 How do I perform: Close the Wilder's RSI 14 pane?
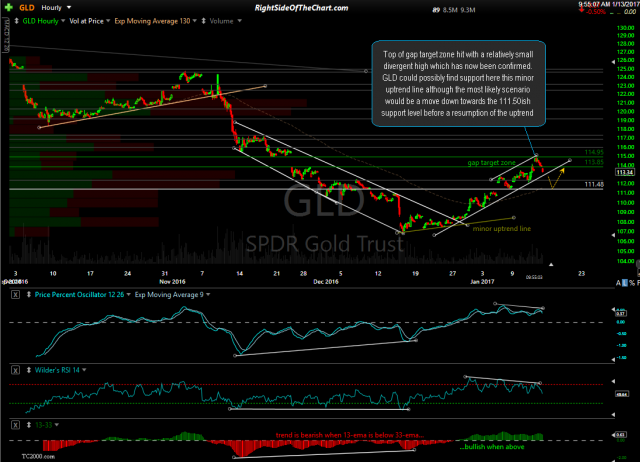coord(15,370)
